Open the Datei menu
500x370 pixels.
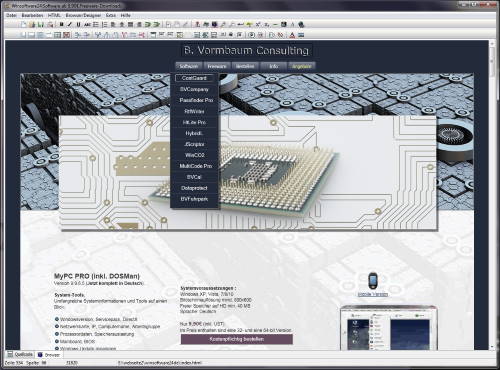[11, 15]
